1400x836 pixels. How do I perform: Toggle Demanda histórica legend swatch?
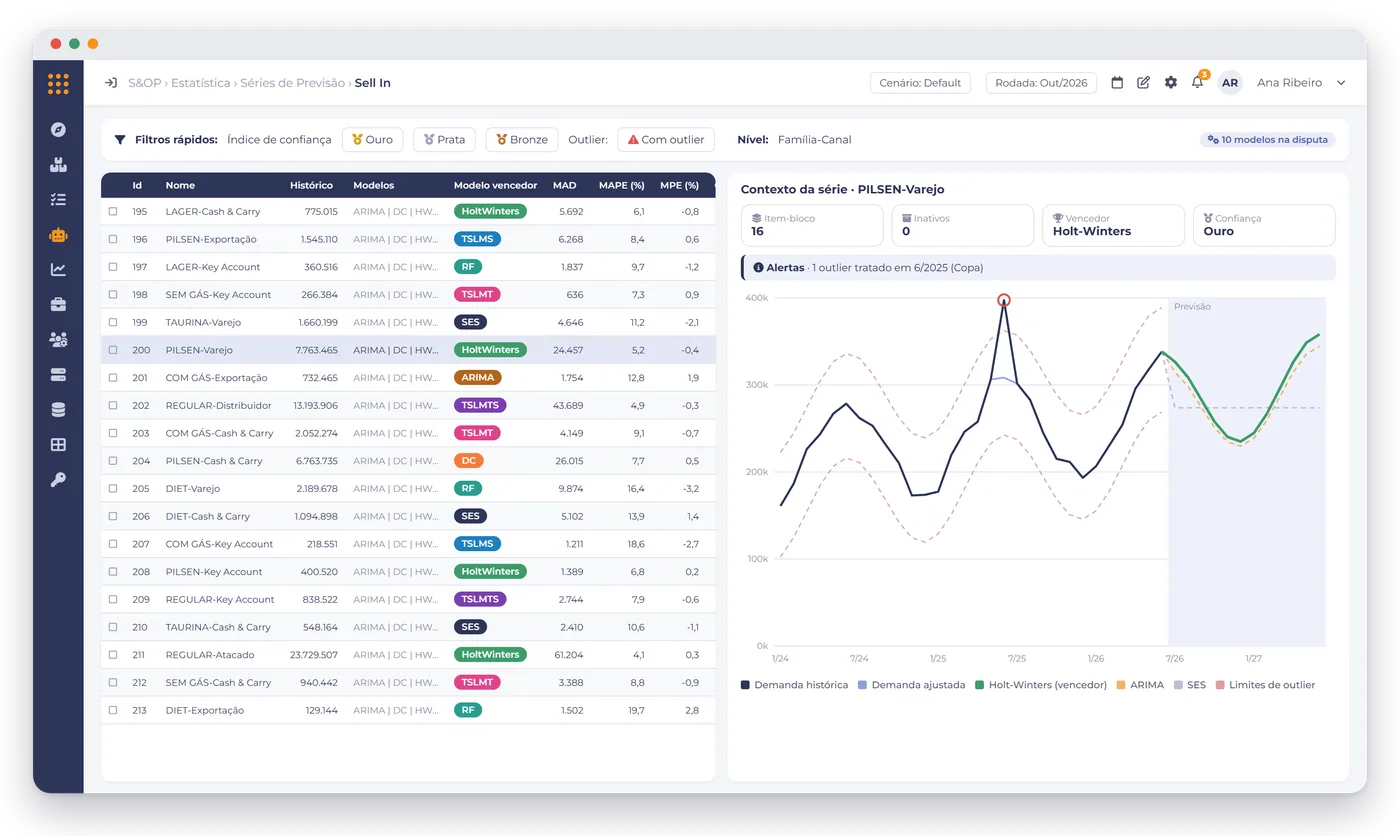[745, 685]
